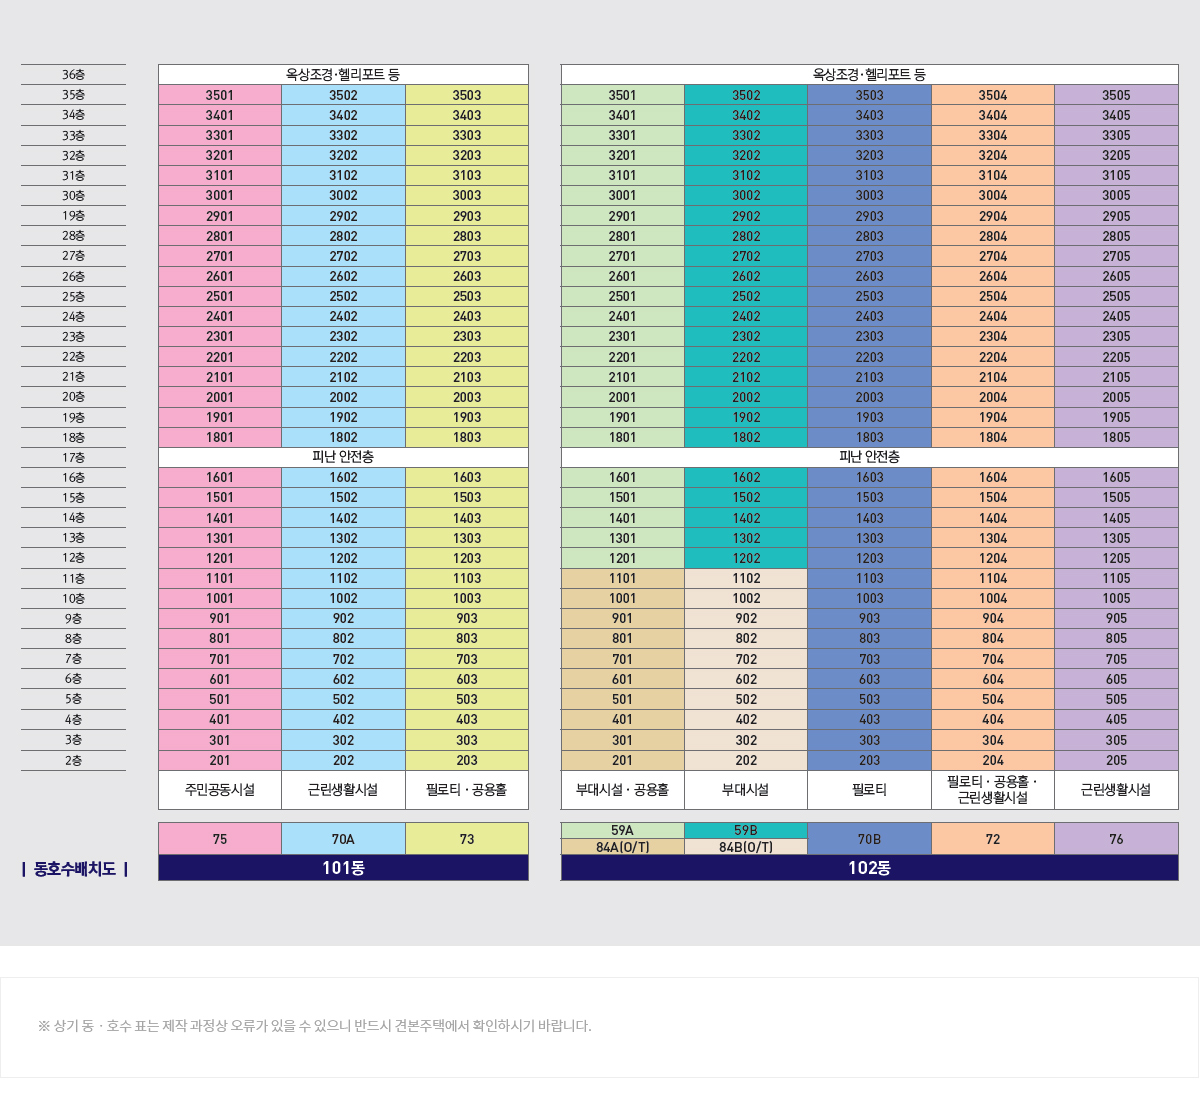1200x1098 pixels.
Task: Select the 70A unit type cell
Action: pos(342,838)
